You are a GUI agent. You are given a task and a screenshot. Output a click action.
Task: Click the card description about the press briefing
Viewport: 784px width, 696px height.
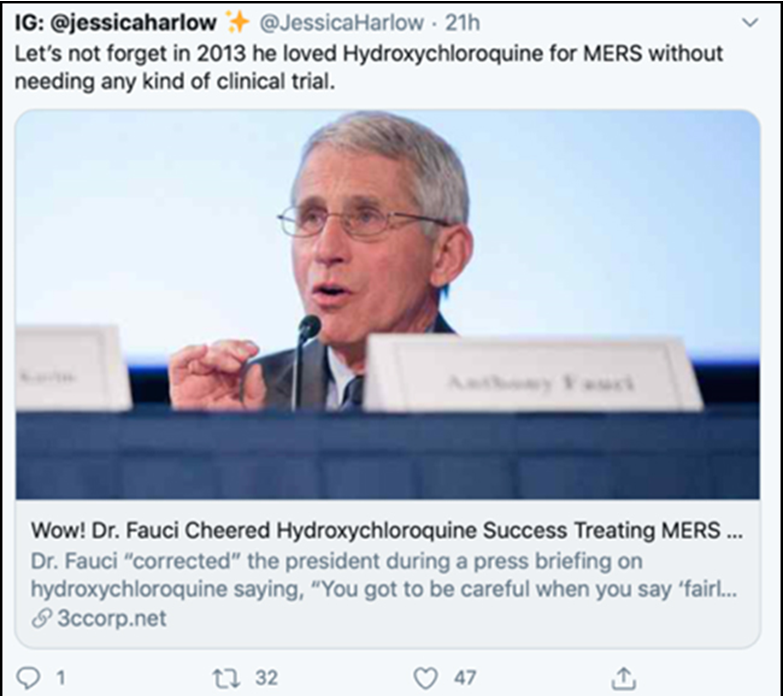386,574
